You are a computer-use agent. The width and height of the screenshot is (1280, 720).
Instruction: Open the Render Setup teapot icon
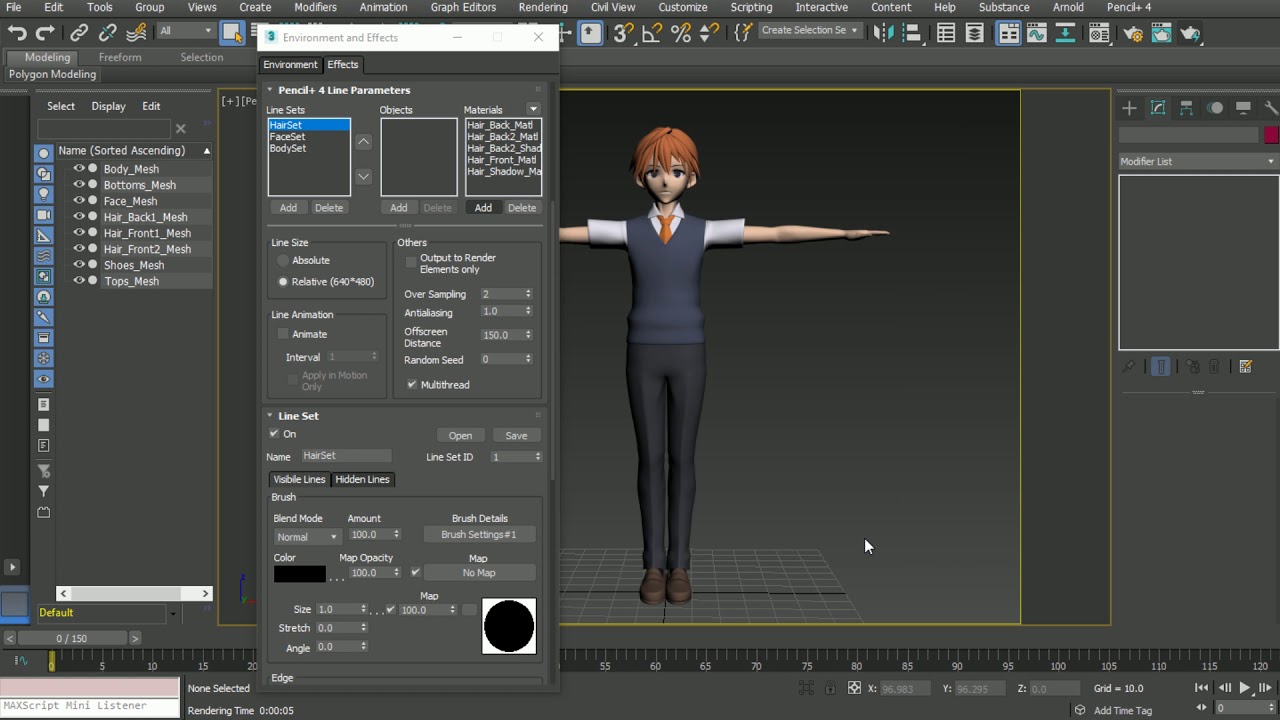click(1132, 33)
